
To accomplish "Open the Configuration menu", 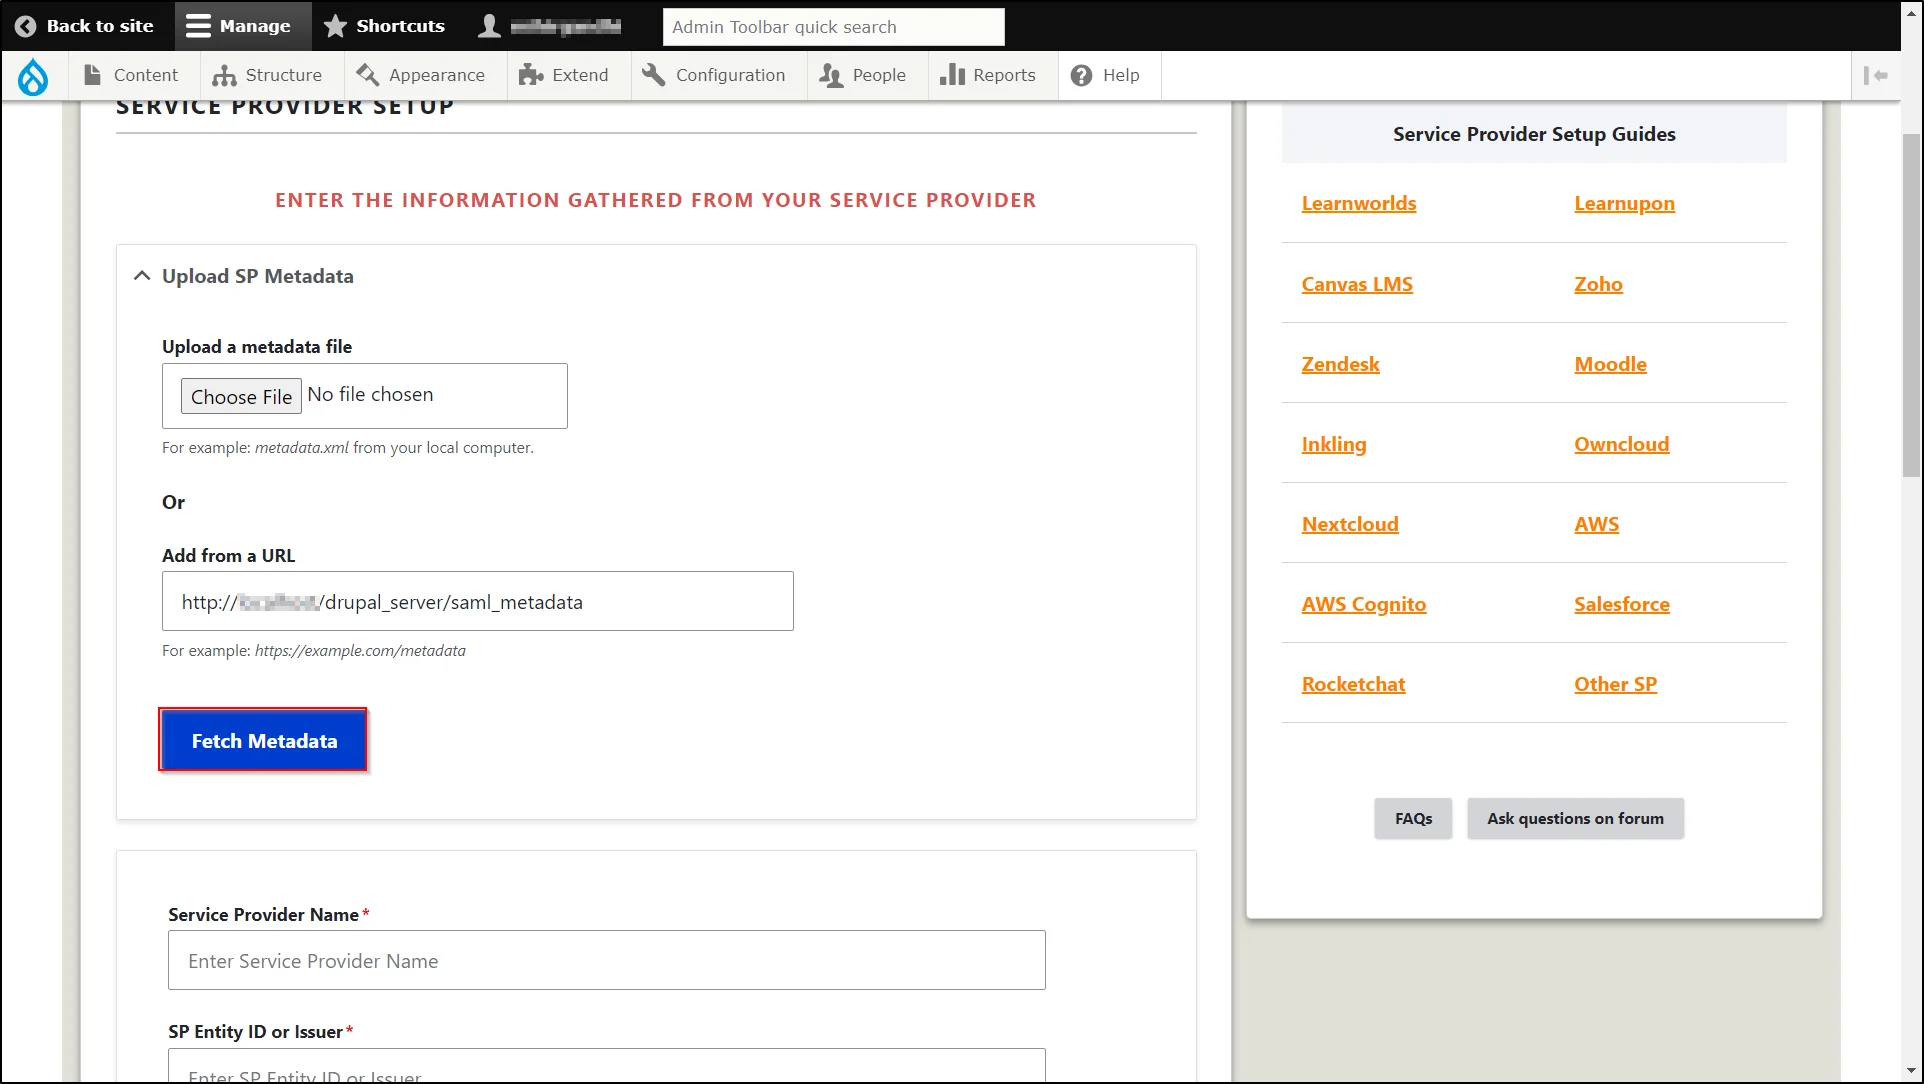I will coord(729,74).
